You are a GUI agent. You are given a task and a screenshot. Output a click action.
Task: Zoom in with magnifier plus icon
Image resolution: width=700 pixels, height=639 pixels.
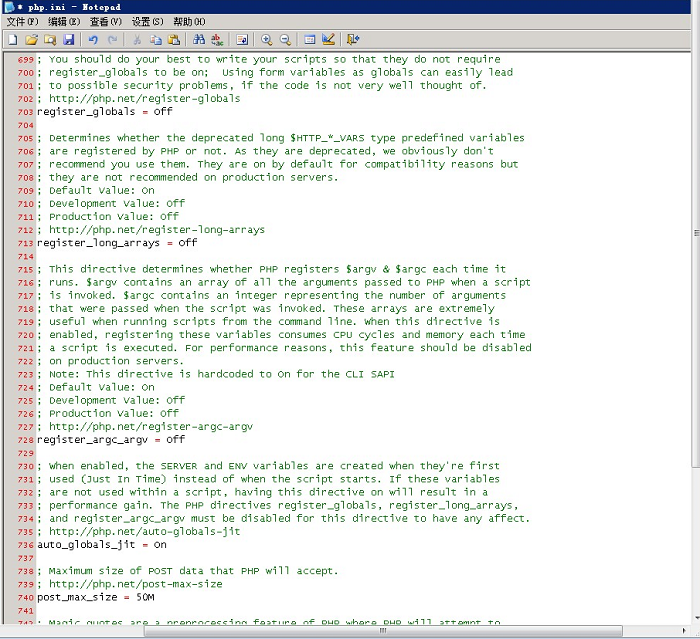[x=267, y=40]
